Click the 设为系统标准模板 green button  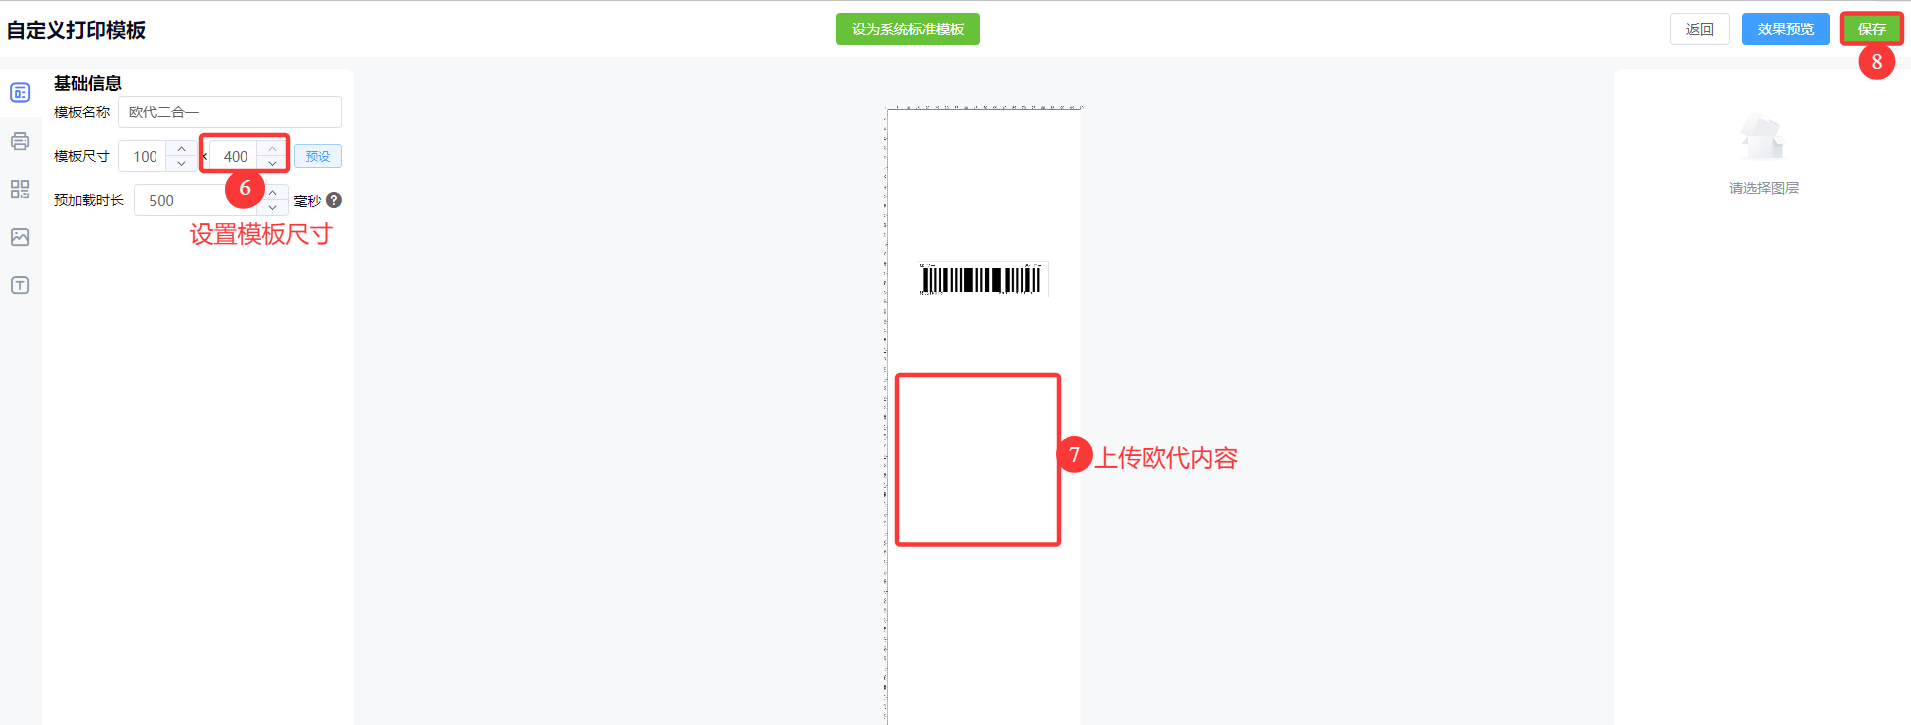point(908,29)
